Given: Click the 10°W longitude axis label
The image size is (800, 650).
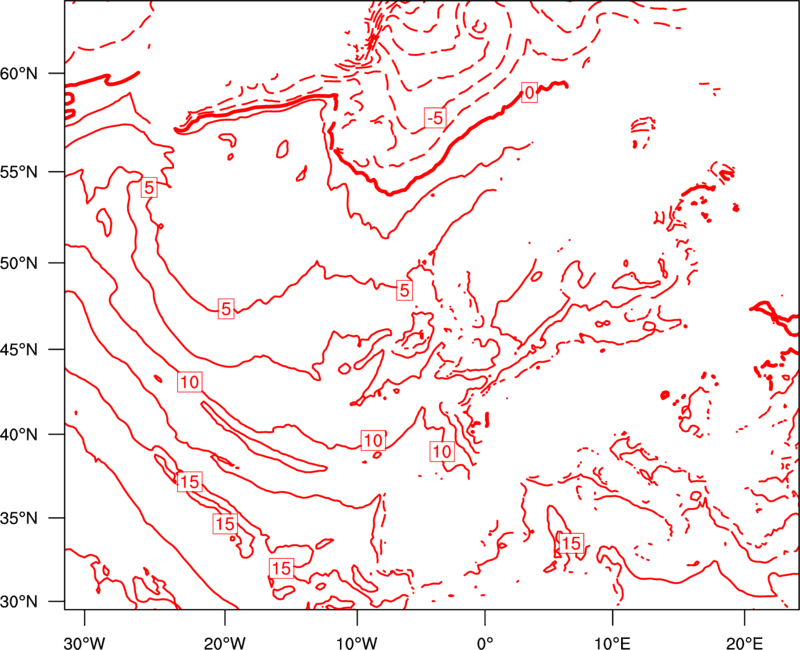Looking at the screenshot, I should pos(357,643).
